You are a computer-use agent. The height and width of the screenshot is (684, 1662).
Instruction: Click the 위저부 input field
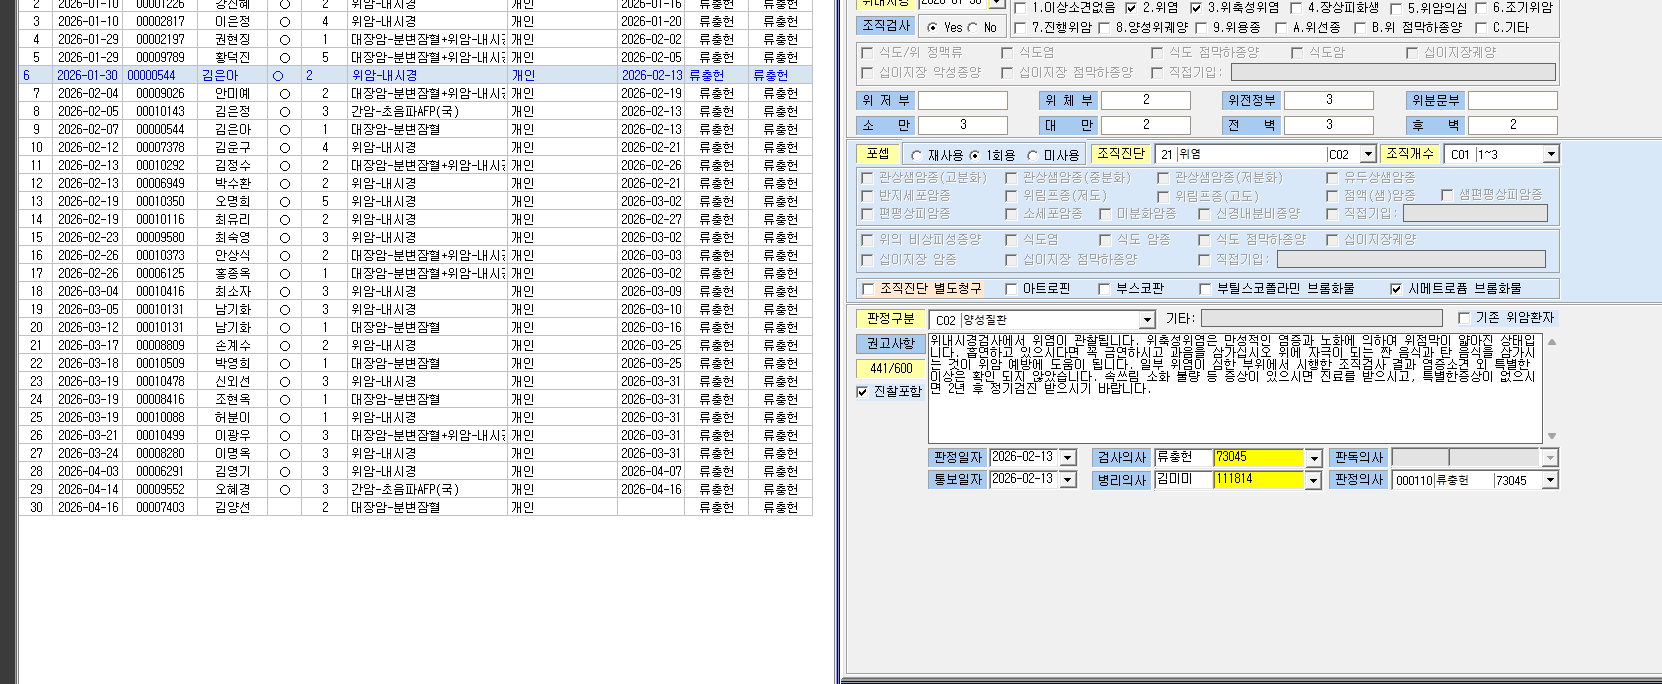click(x=962, y=100)
